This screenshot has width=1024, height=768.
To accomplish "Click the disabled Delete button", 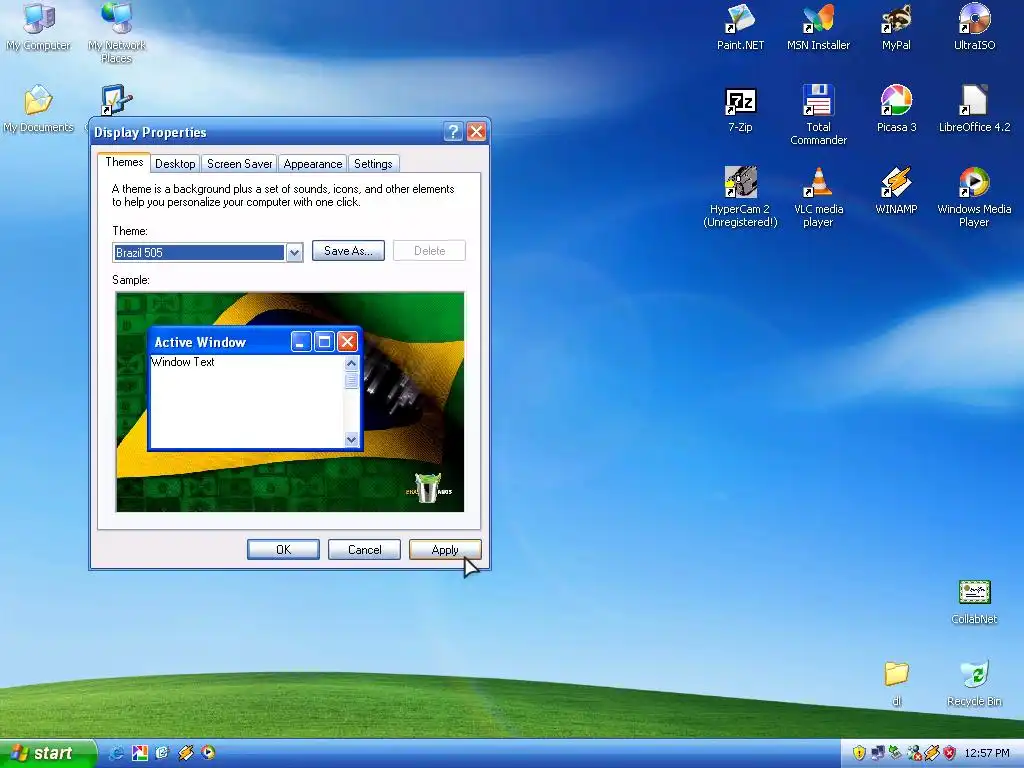I will tap(429, 251).
